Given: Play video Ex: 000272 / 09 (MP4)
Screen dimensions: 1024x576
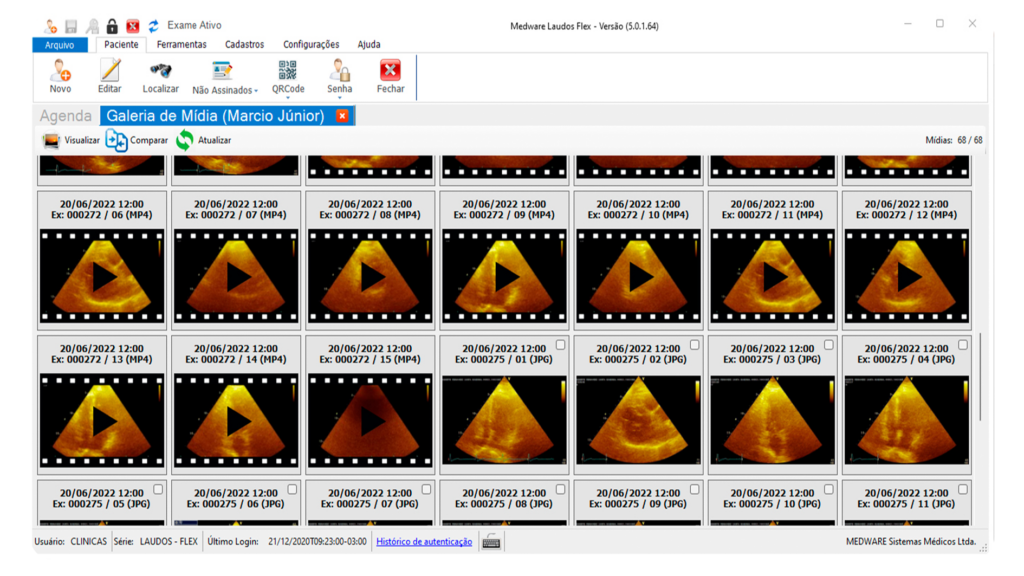Looking at the screenshot, I should coord(504,276).
